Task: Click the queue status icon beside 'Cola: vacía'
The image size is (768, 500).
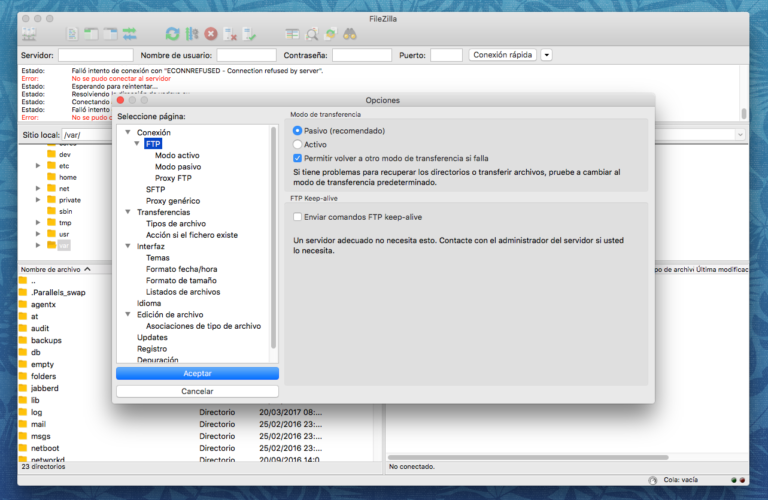Action: coord(652,480)
